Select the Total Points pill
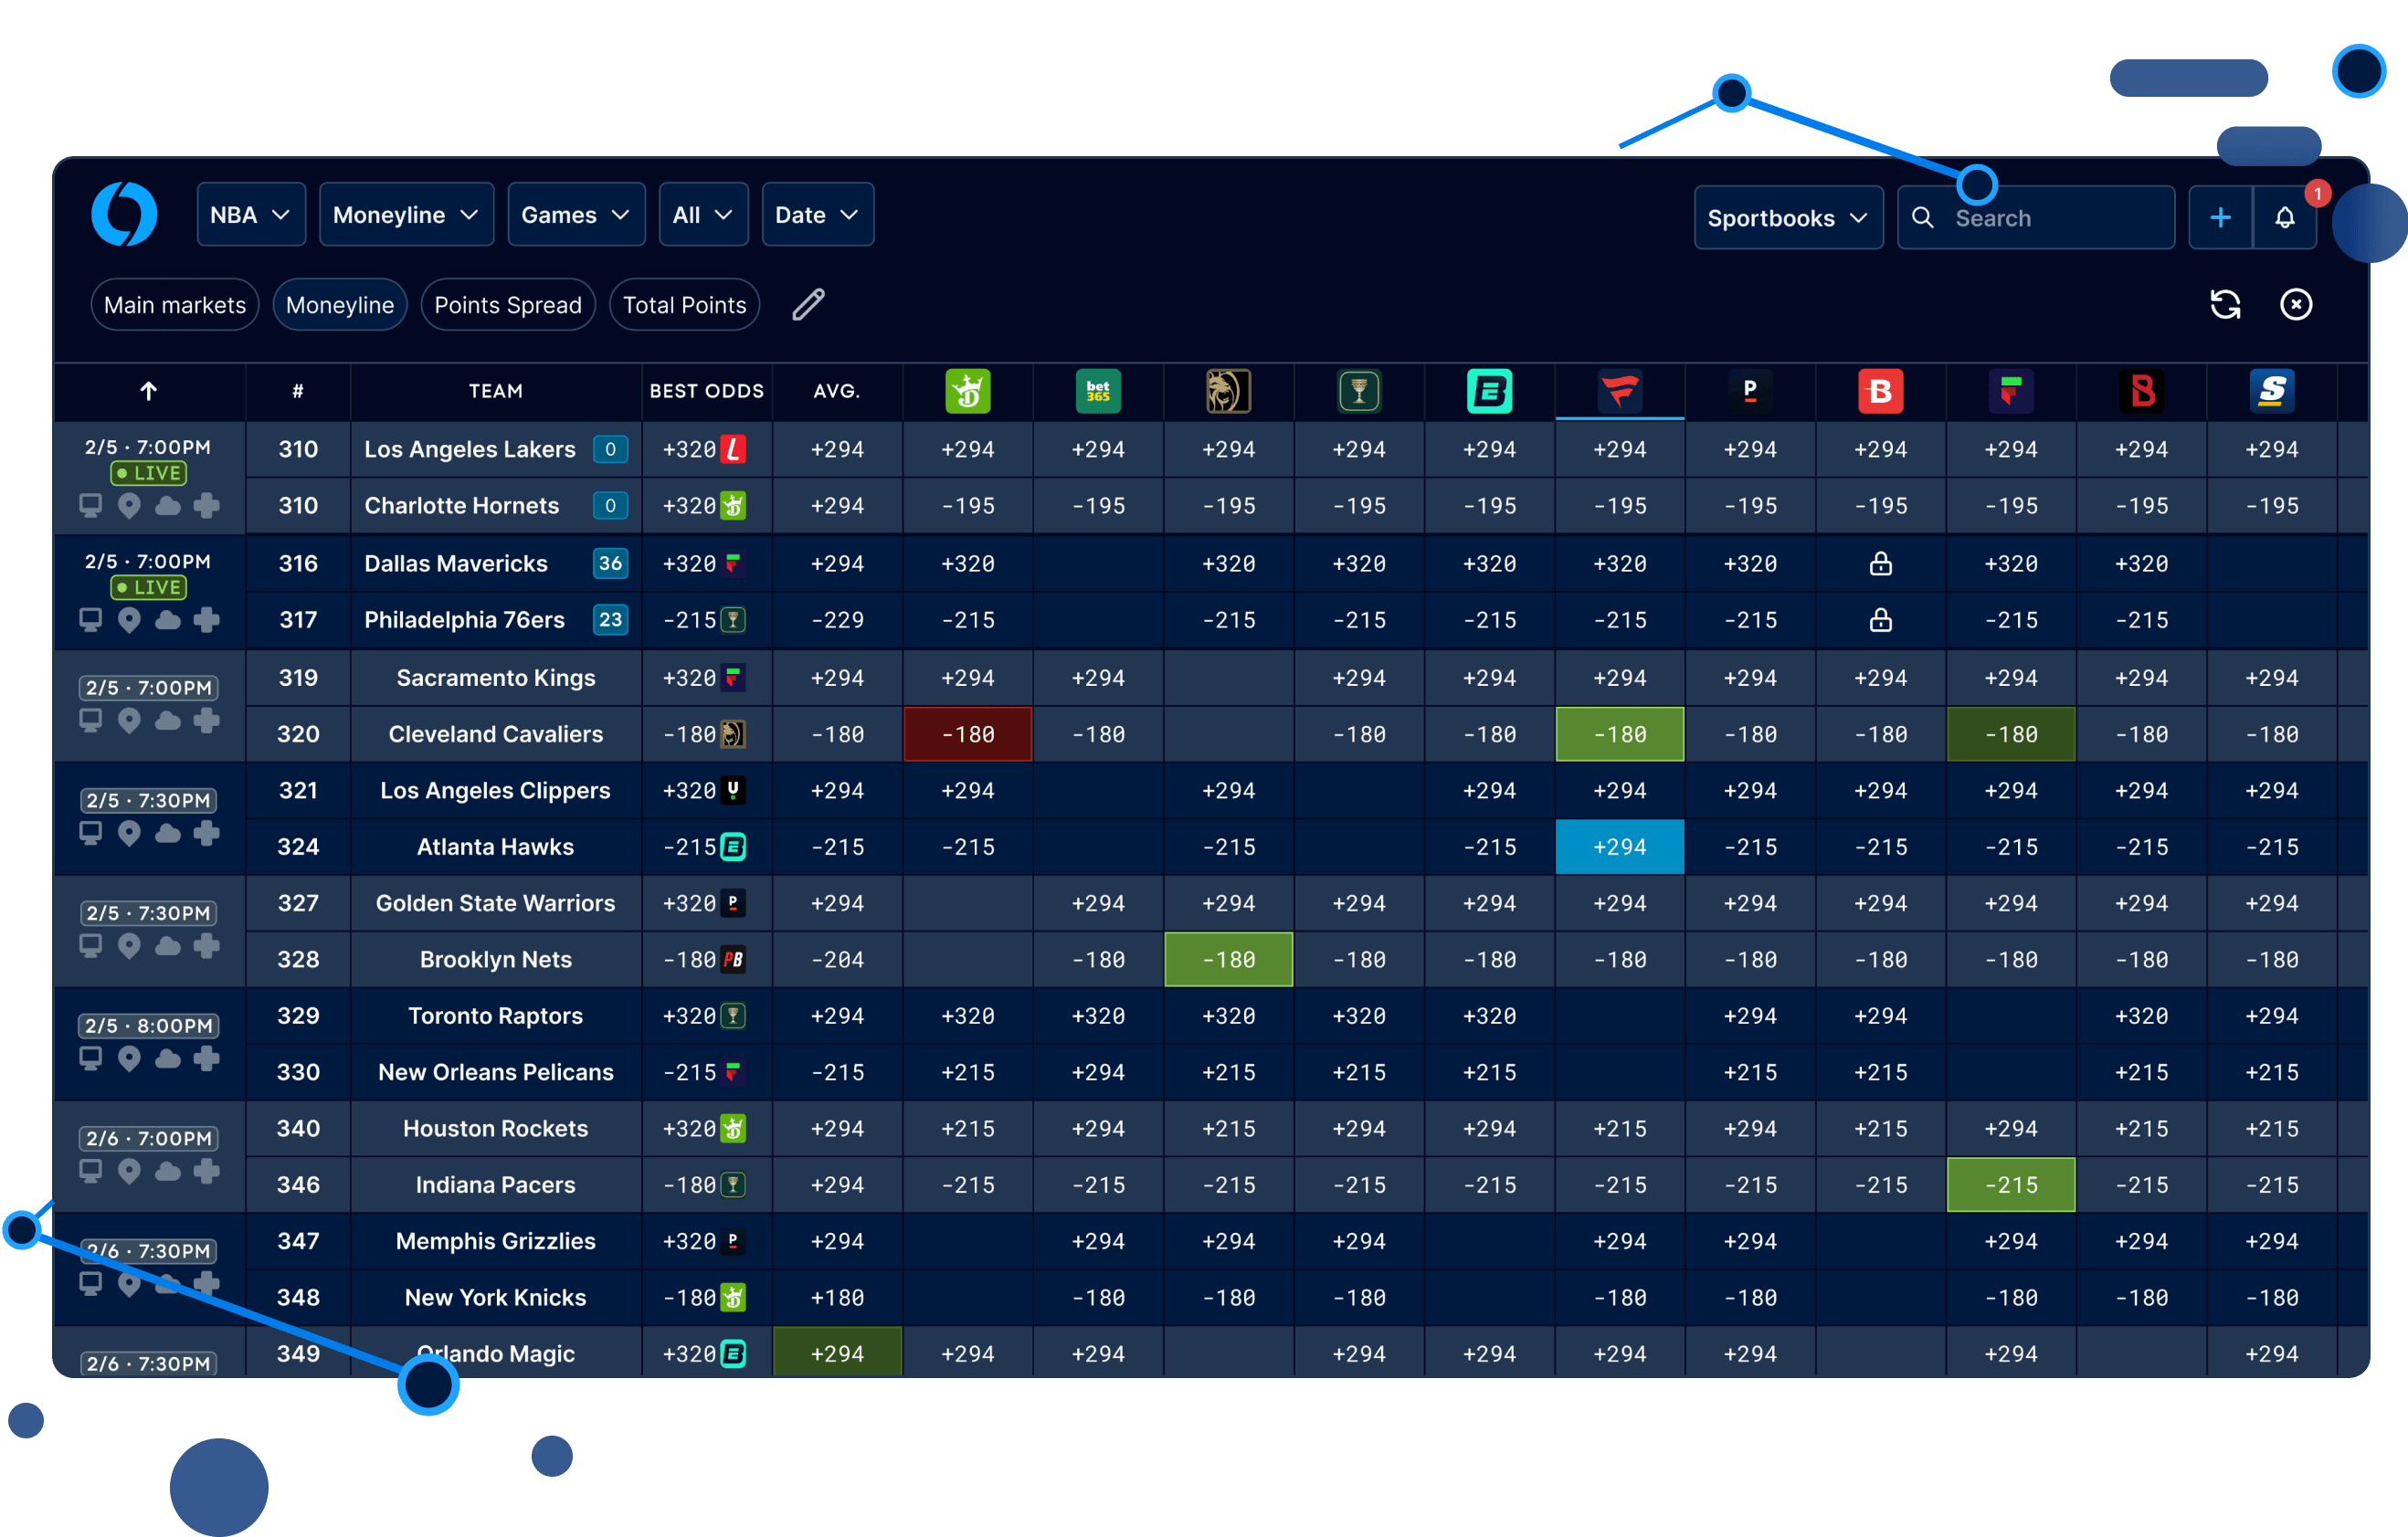The image size is (2408, 1537). pyautogui.click(x=684, y=304)
